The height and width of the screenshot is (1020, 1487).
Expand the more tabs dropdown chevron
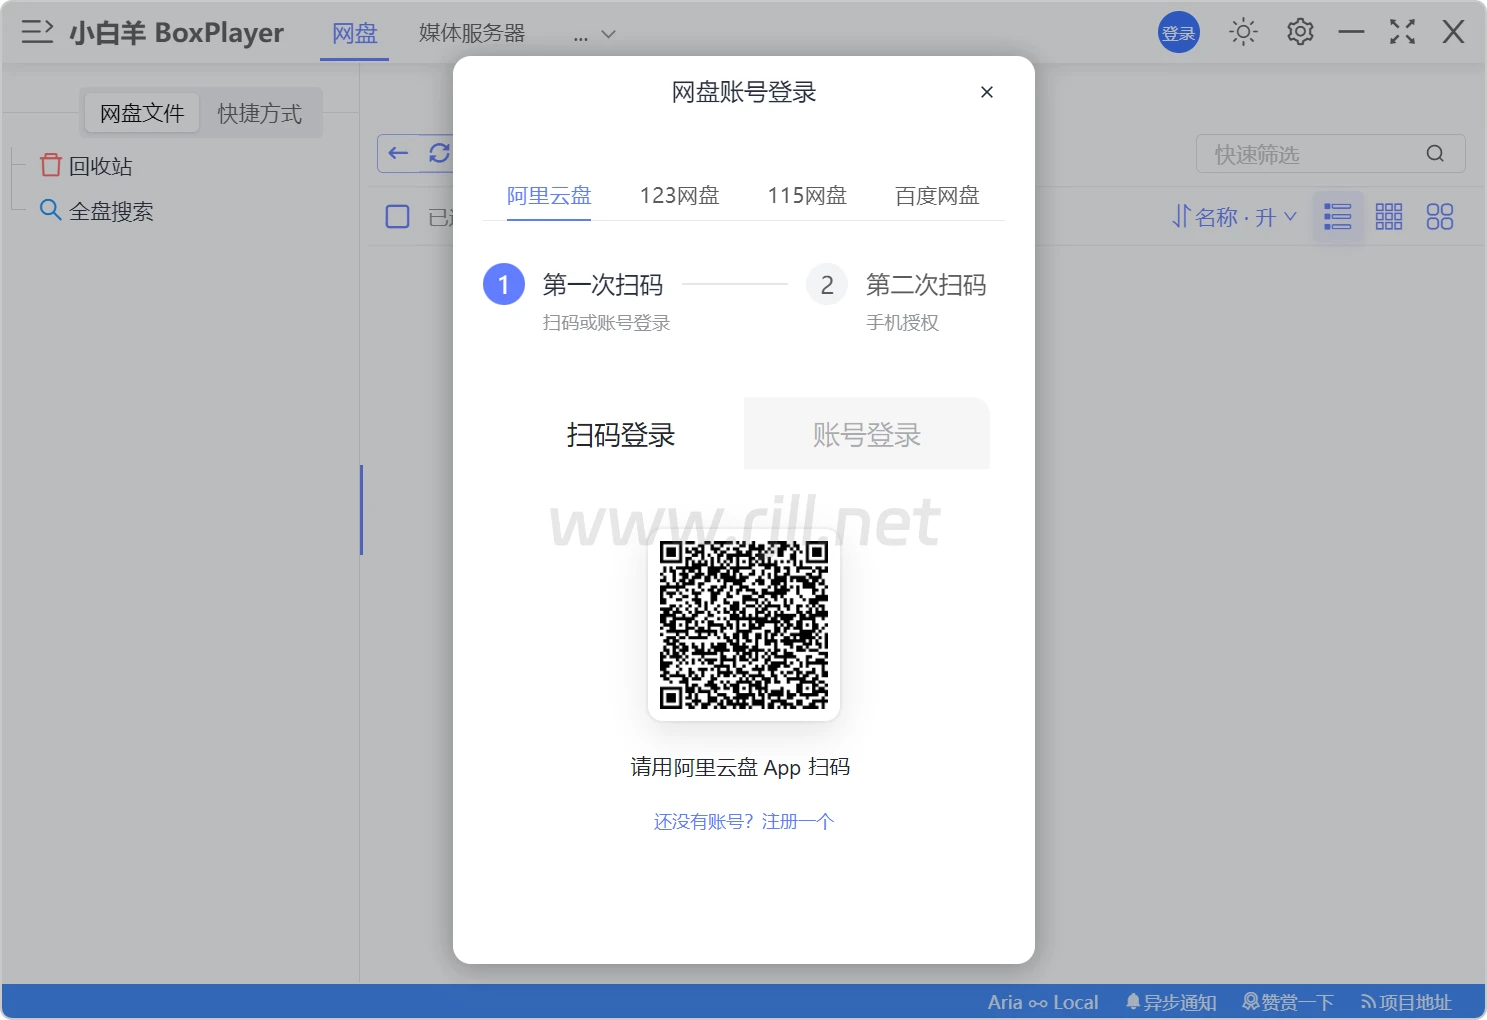pyautogui.click(x=608, y=34)
